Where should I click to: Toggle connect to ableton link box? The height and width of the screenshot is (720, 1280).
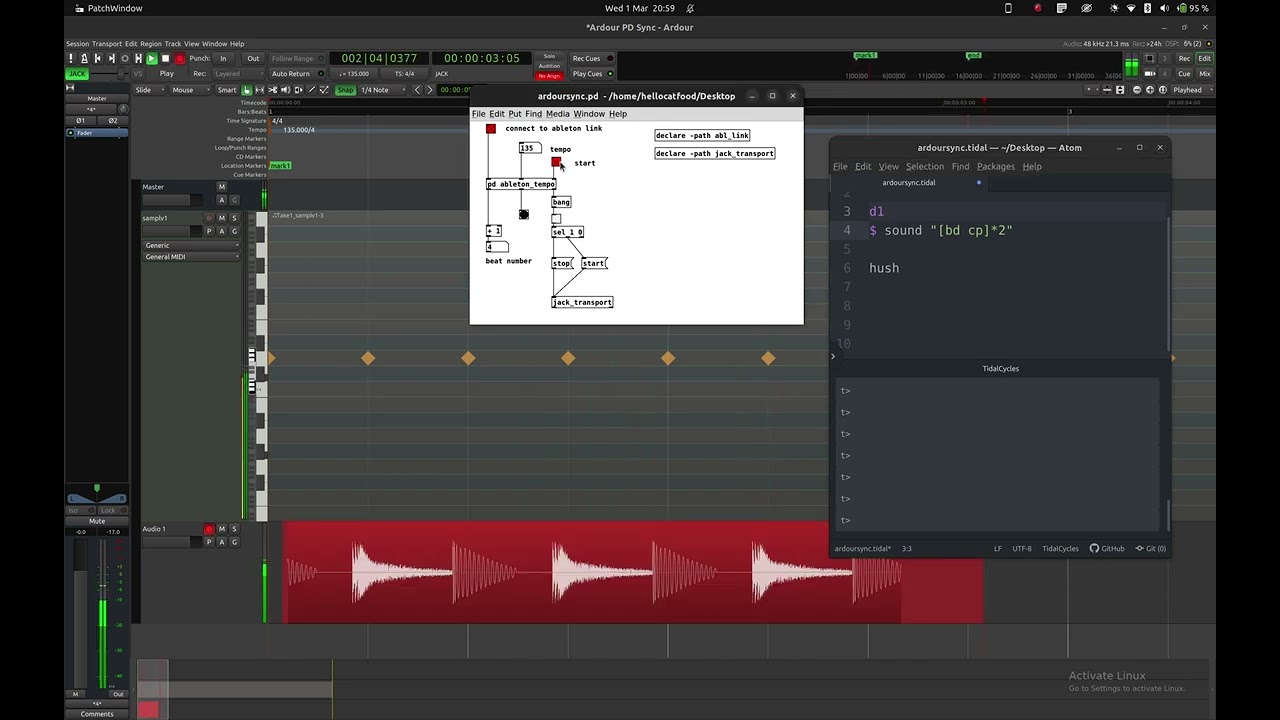point(490,129)
